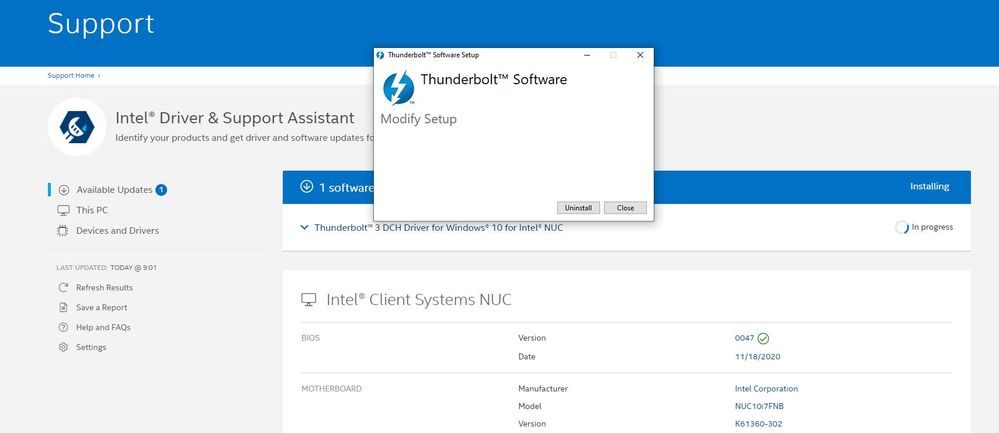Click the Support page header title
The width and height of the screenshot is (999, 433).
tap(101, 24)
